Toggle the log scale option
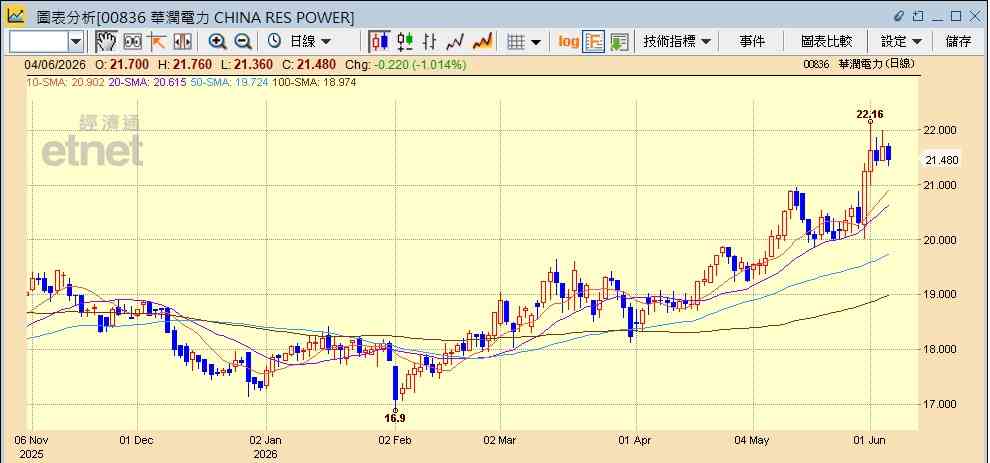 coord(568,42)
